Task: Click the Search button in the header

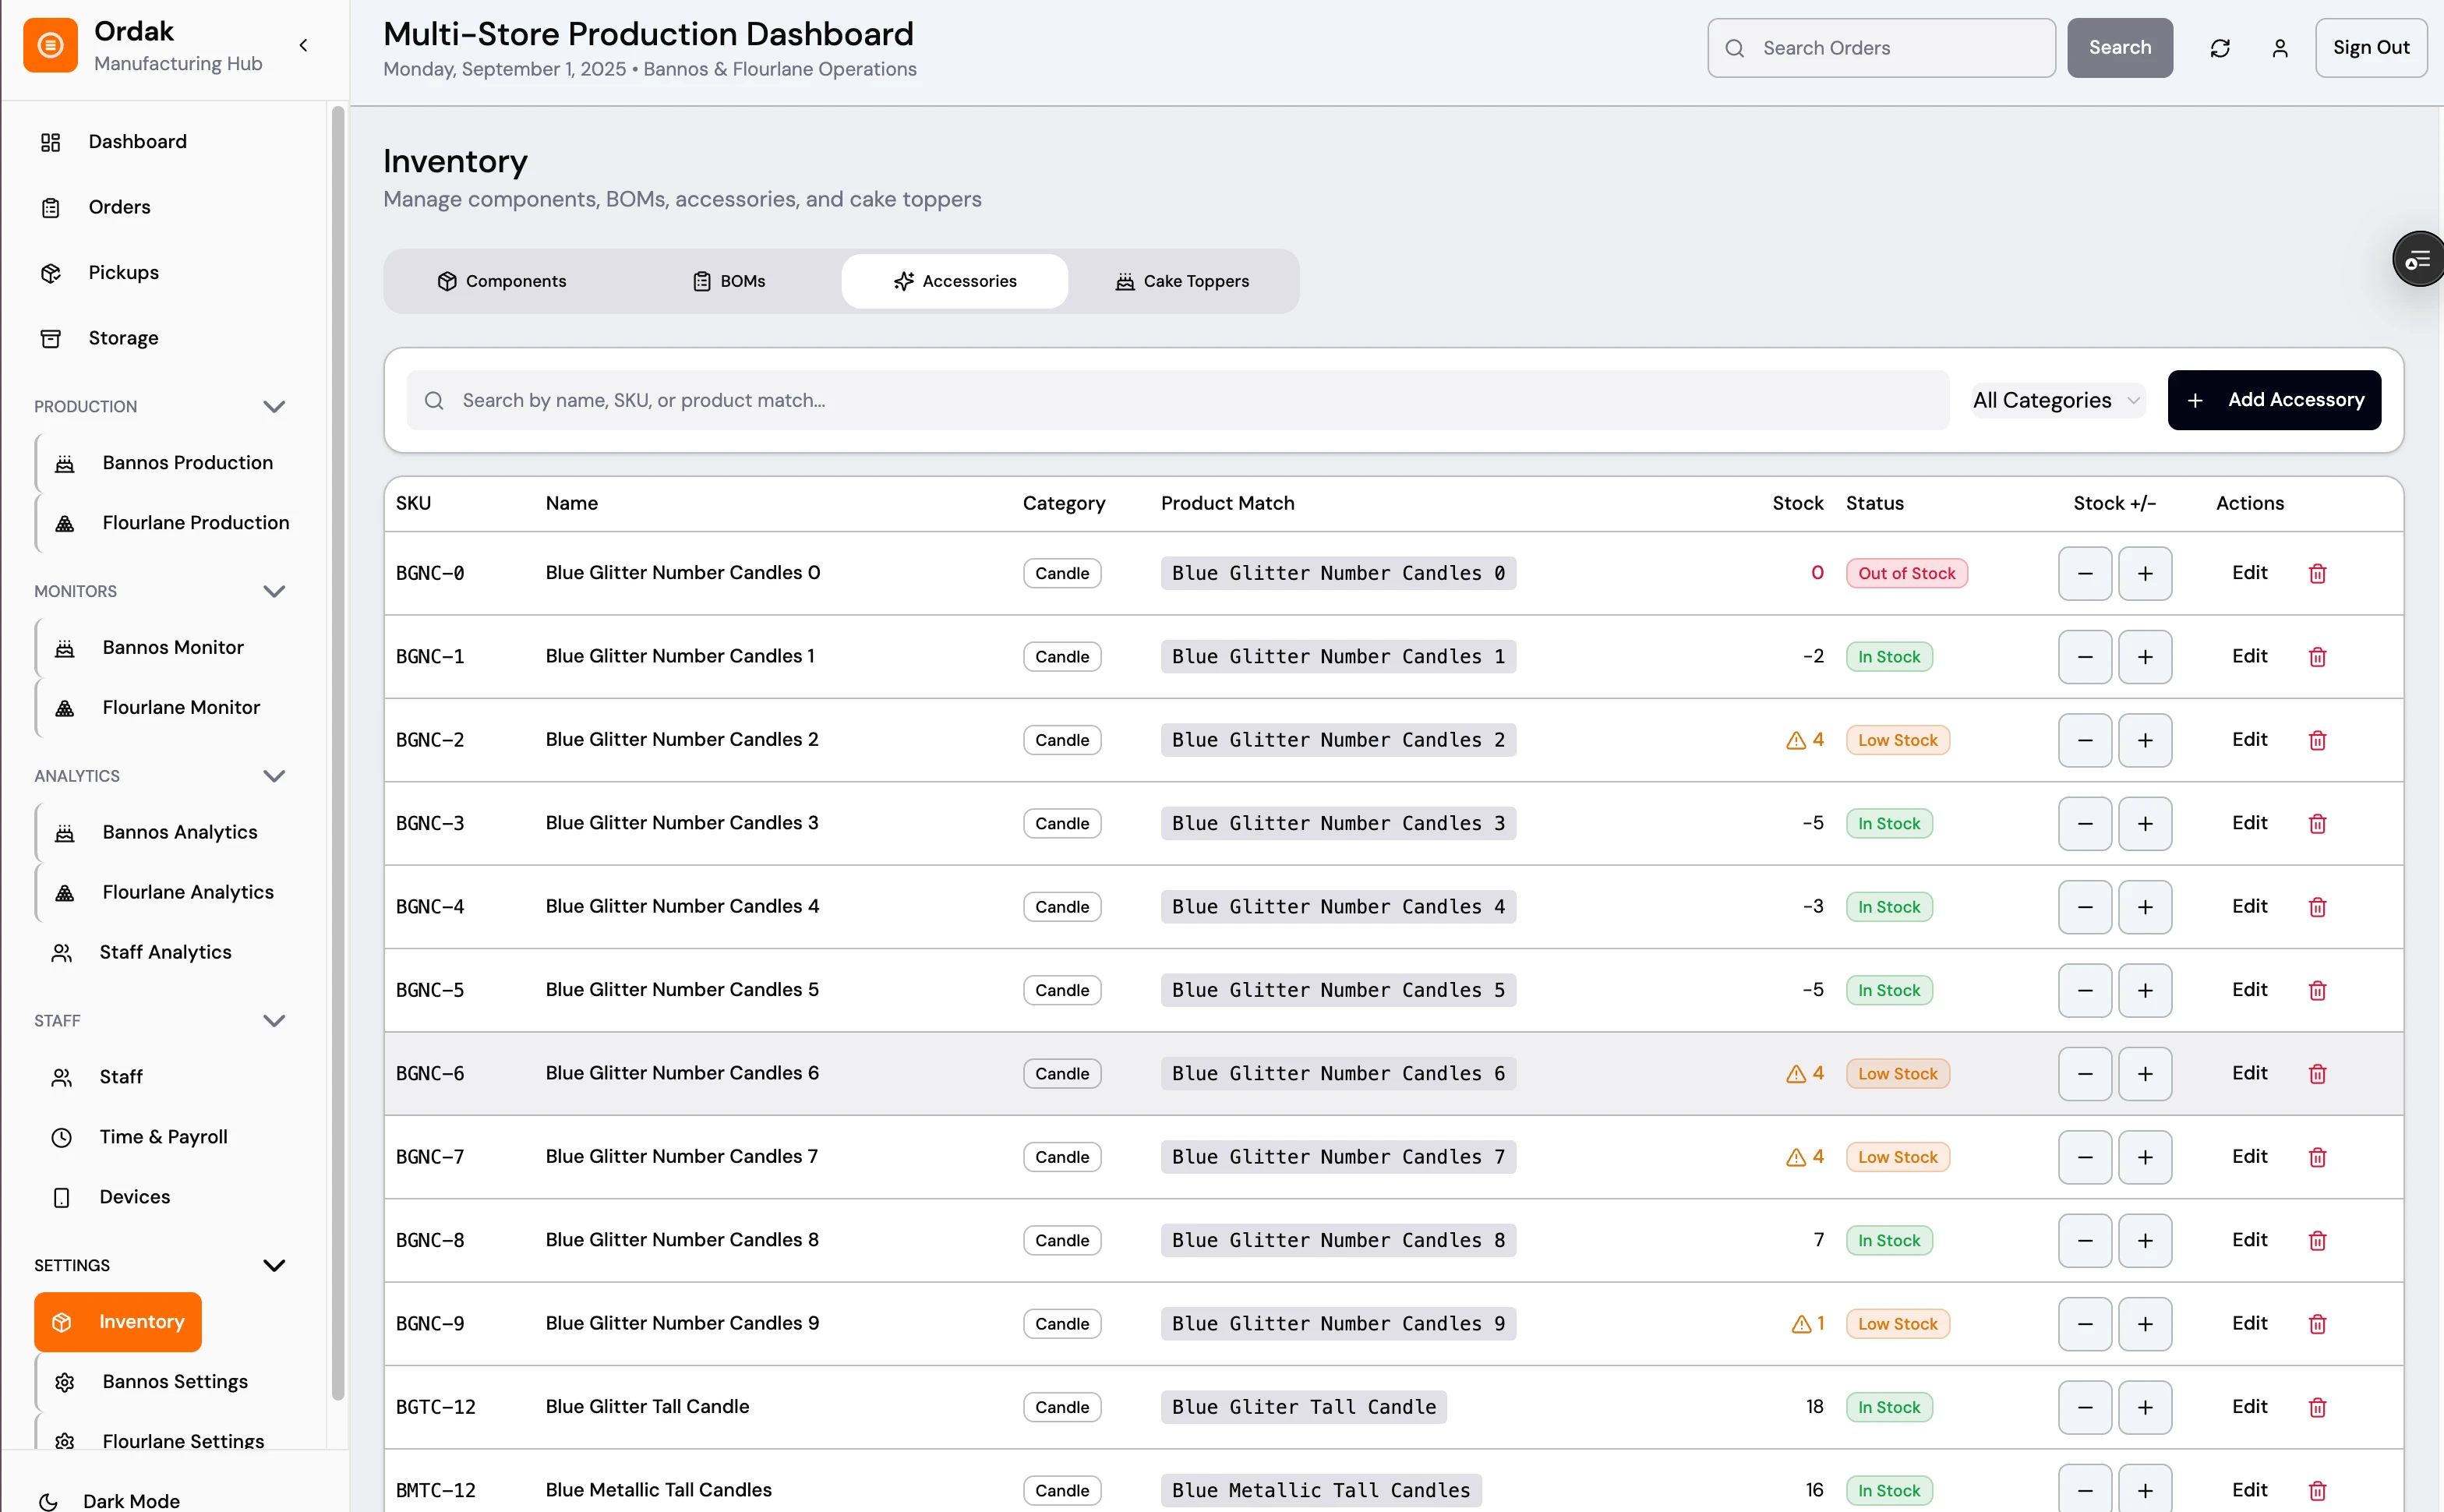Action: [x=2120, y=48]
